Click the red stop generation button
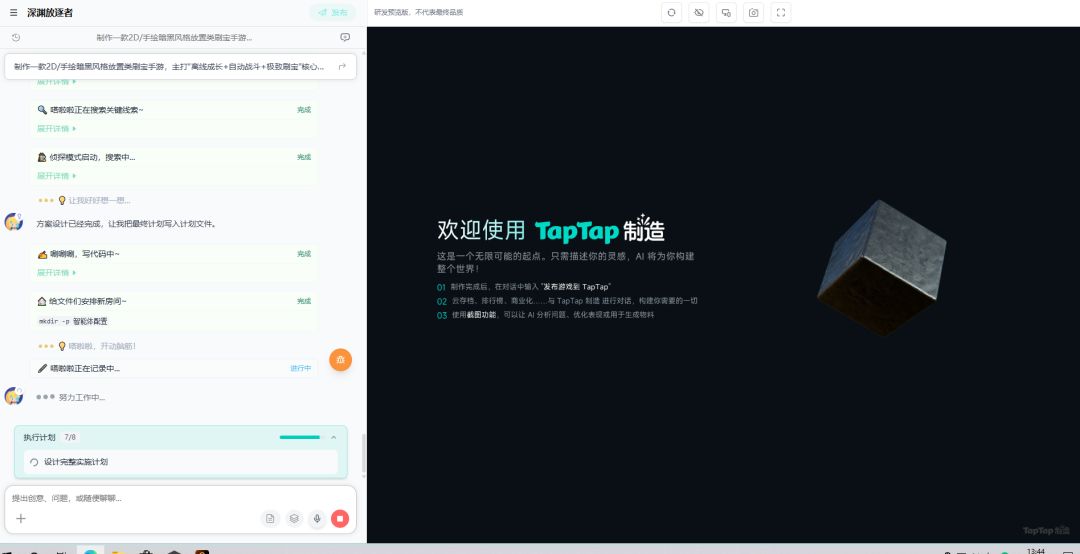 (340, 518)
